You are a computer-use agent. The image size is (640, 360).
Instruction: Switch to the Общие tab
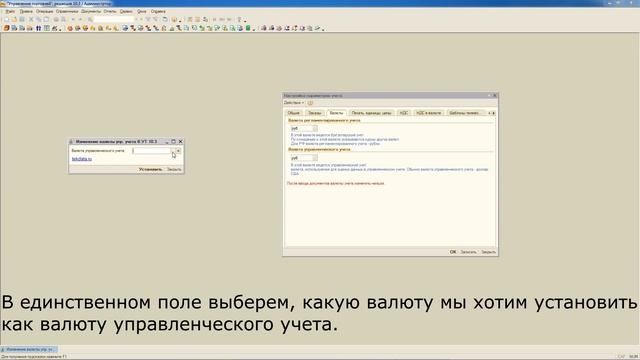tap(293, 113)
